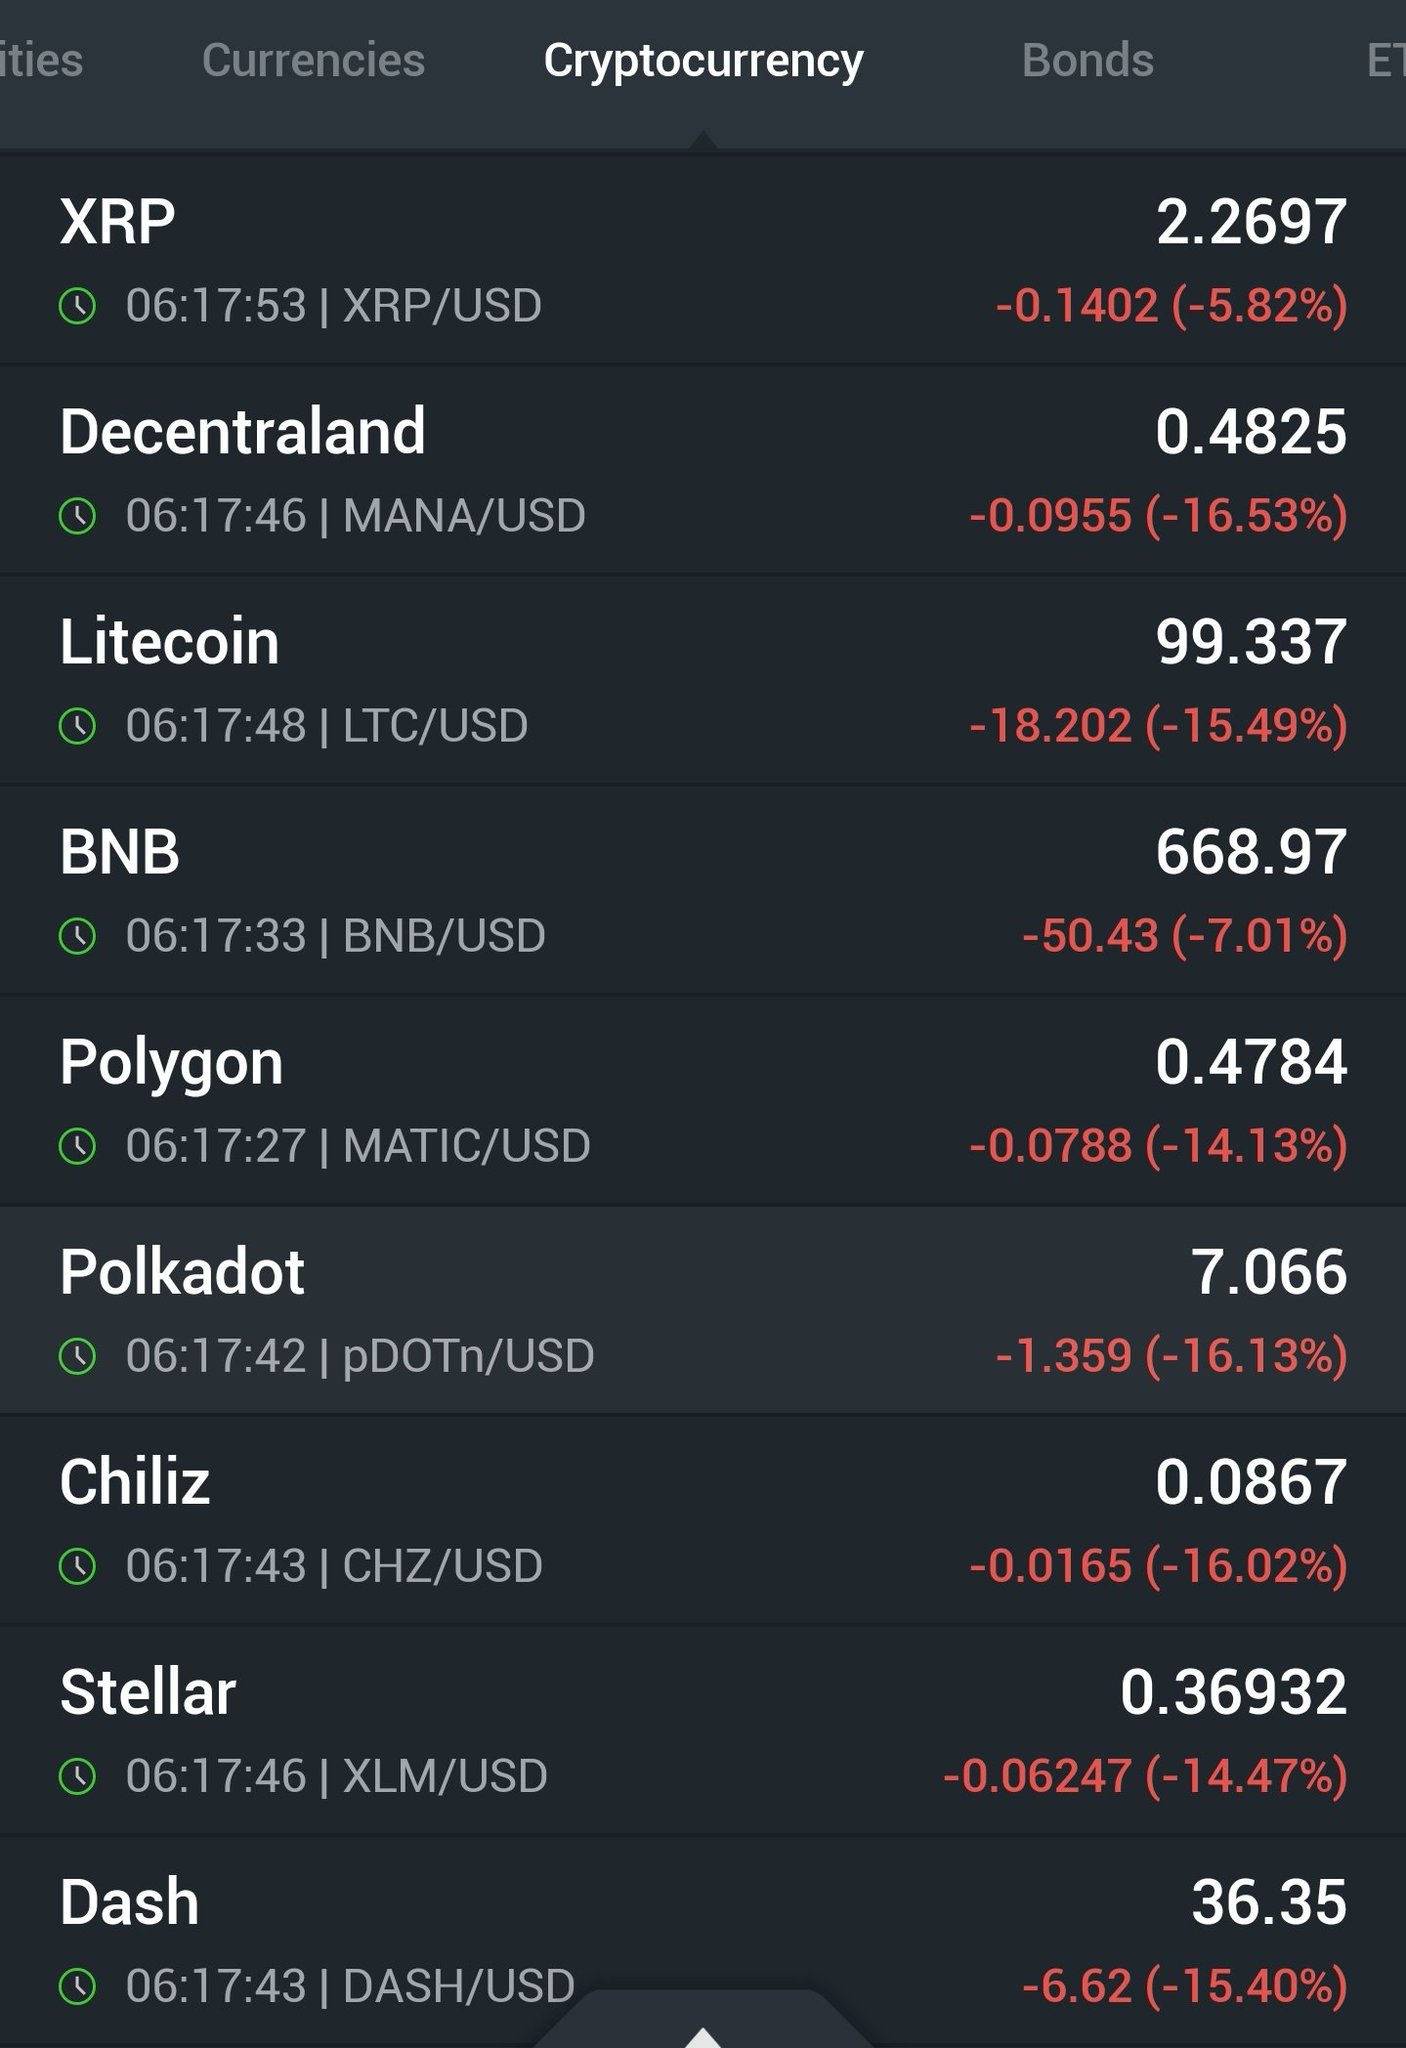Open the Polygon instrument name
This screenshot has height=2048, width=1406.
(x=171, y=1064)
